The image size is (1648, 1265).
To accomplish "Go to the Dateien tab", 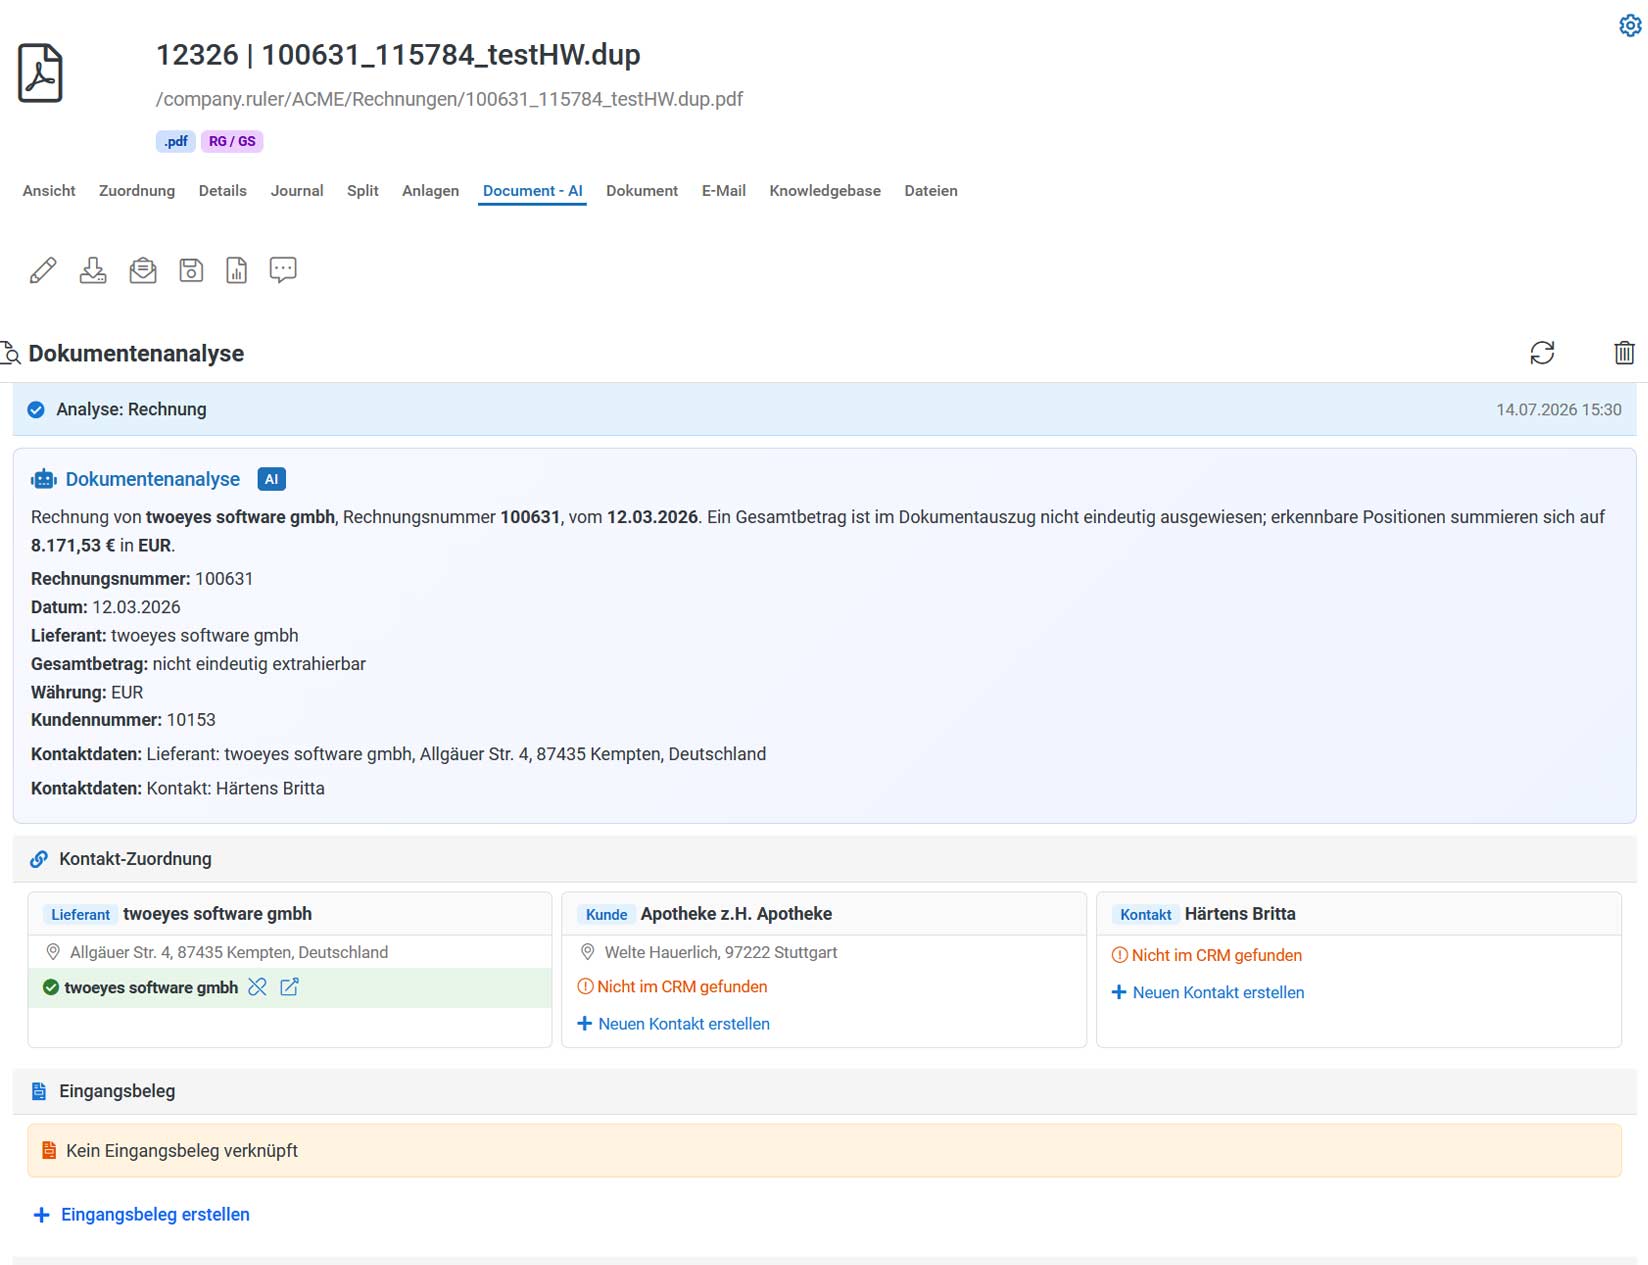I will pos(931,191).
